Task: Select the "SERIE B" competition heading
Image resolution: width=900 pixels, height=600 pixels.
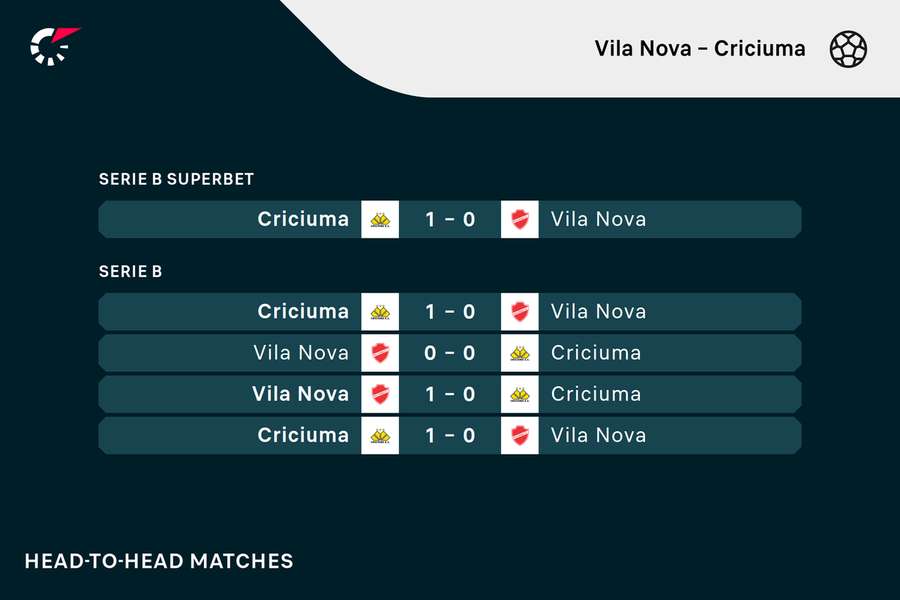Action: [x=130, y=271]
